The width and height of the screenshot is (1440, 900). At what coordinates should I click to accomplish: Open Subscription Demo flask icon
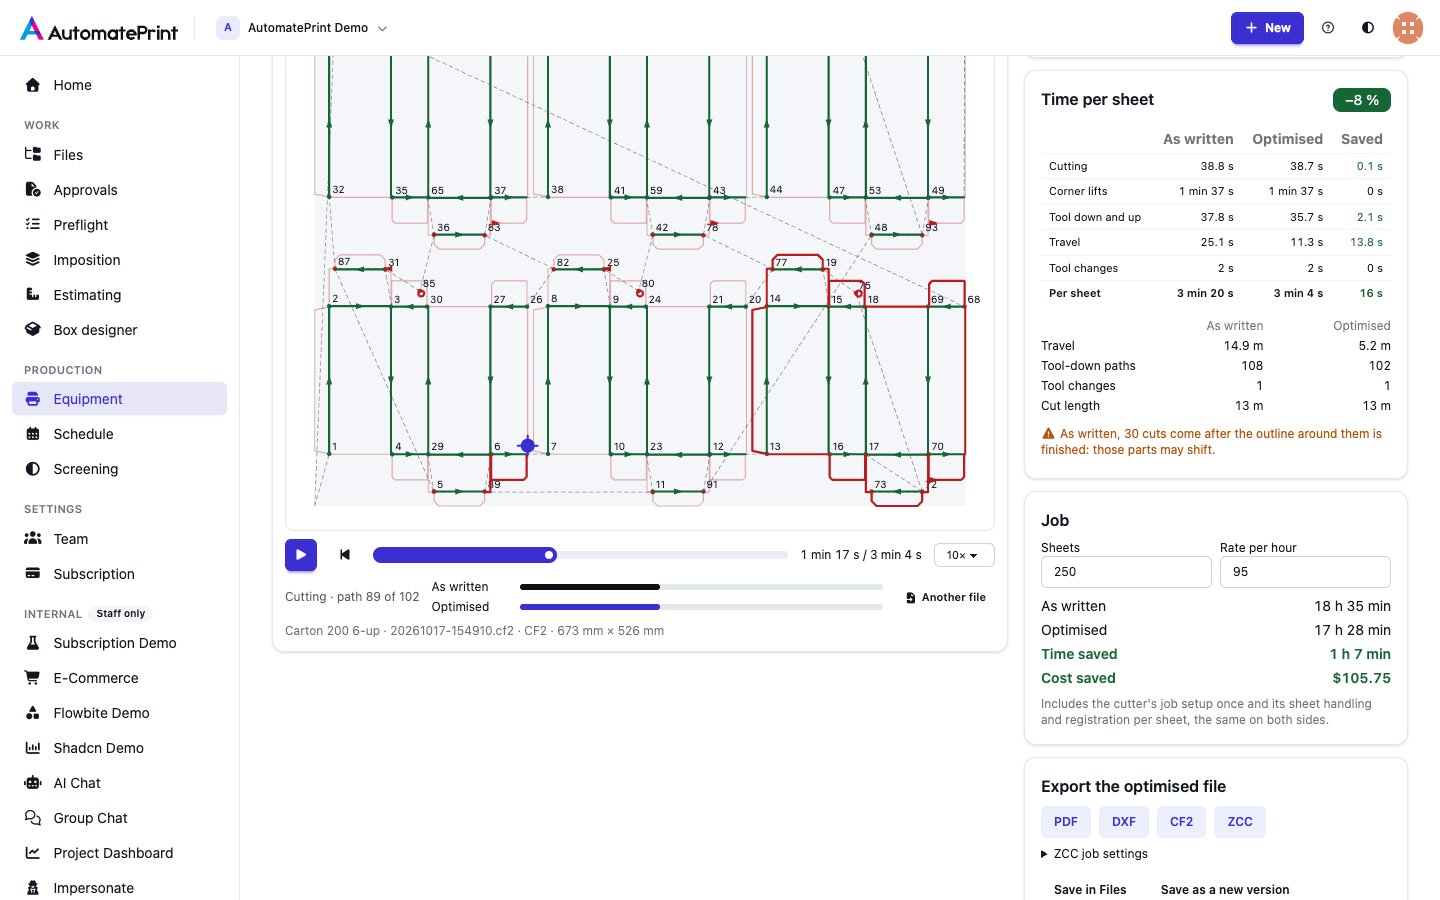click(33, 643)
